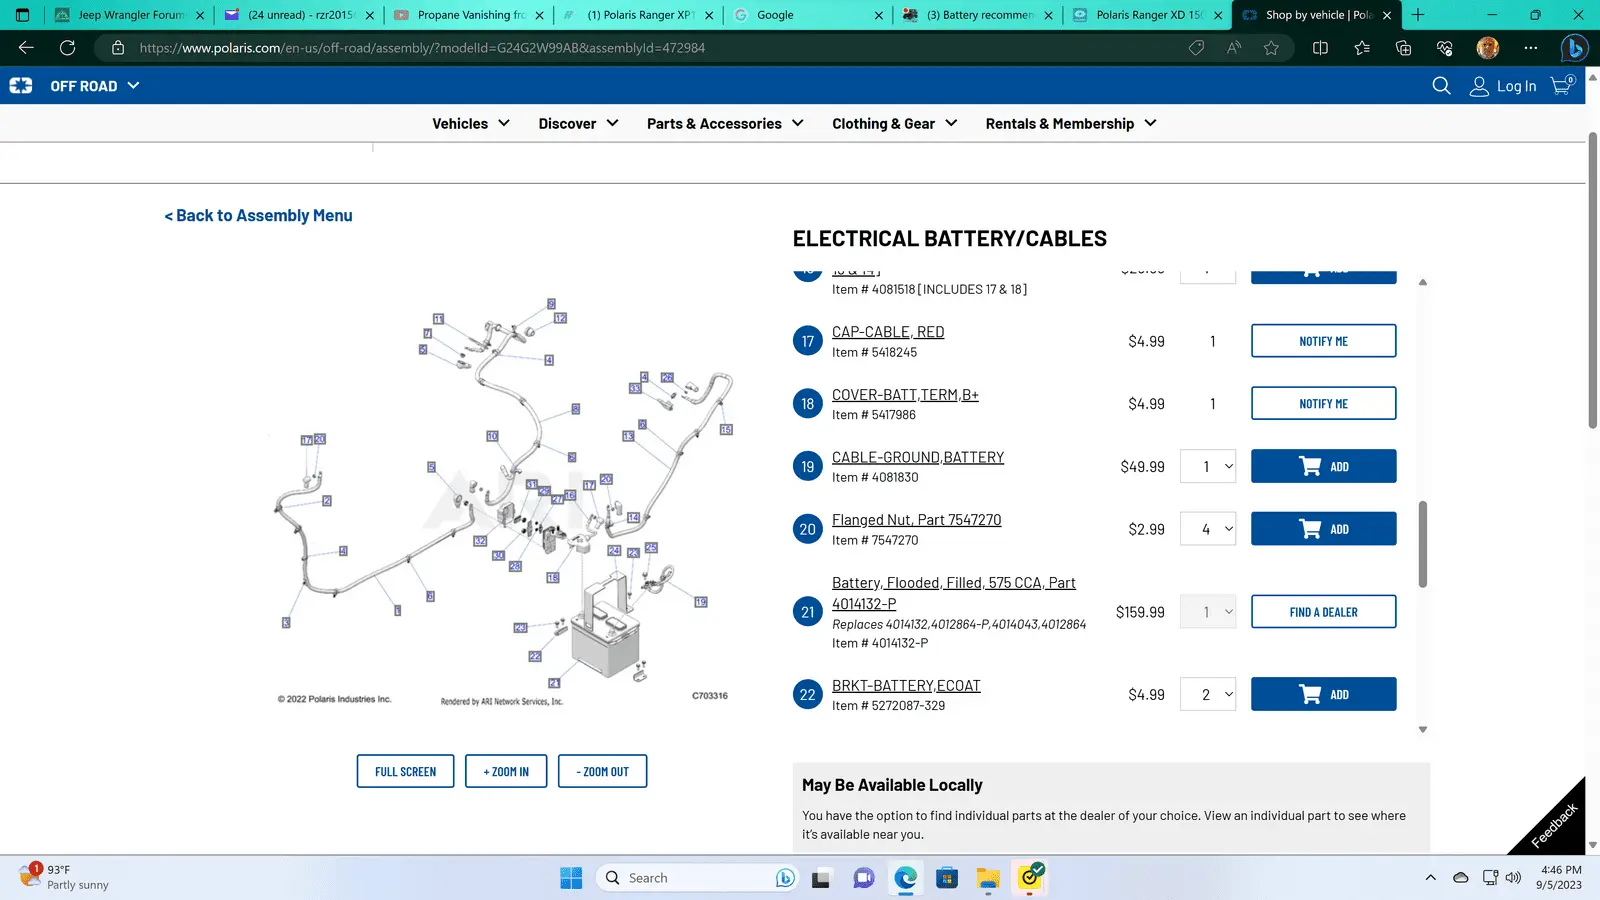Open quantity dropdown for Flanged Nut
This screenshot has height=900, width=1600.
pos(1208,529)
